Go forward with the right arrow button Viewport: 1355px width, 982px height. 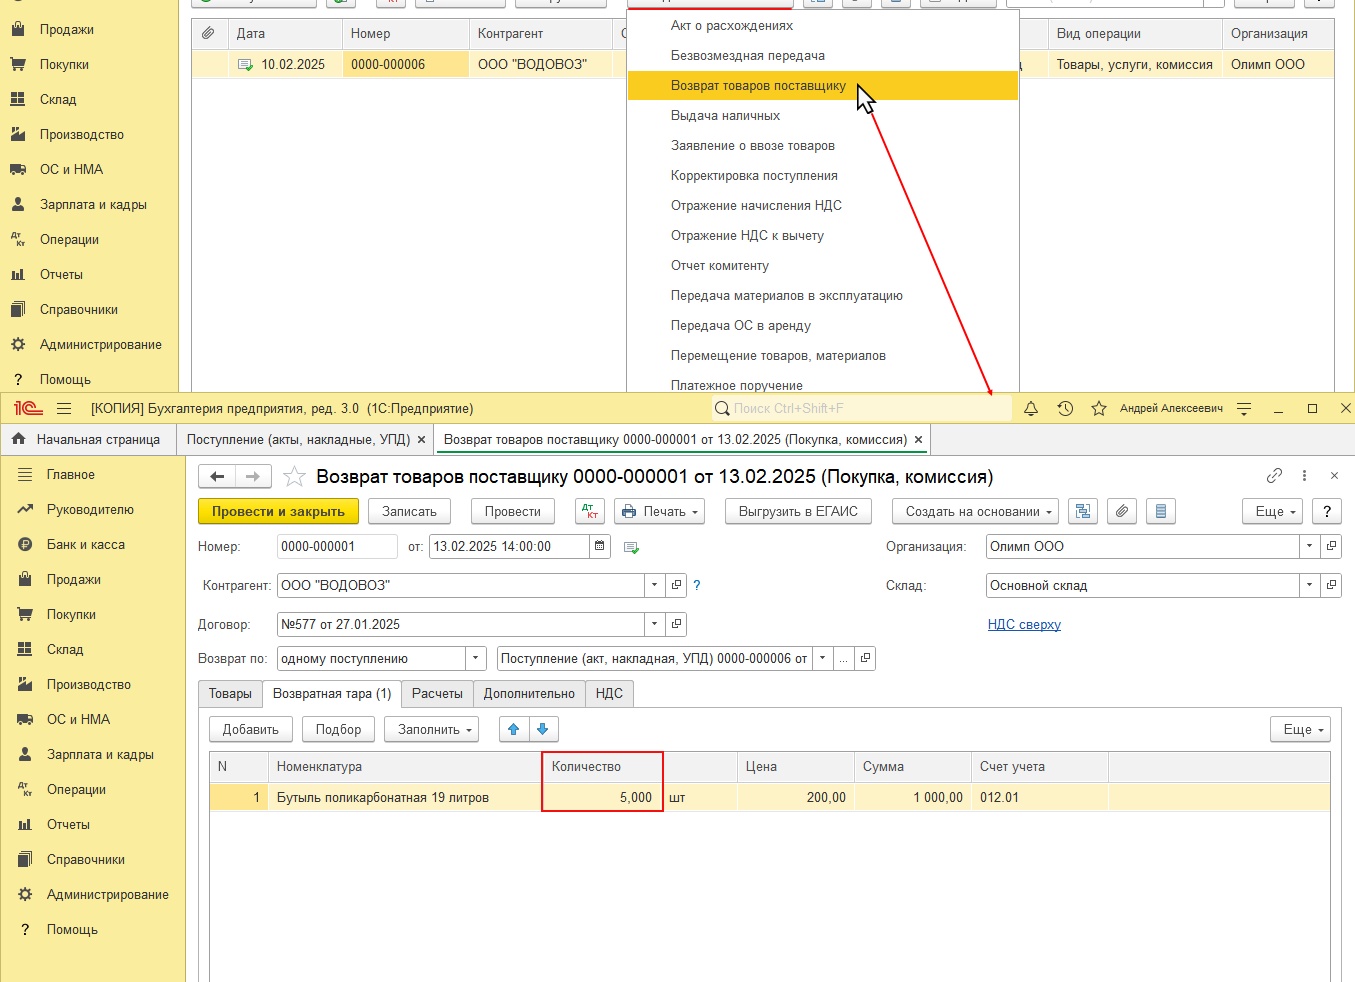(x=253, y=477)
